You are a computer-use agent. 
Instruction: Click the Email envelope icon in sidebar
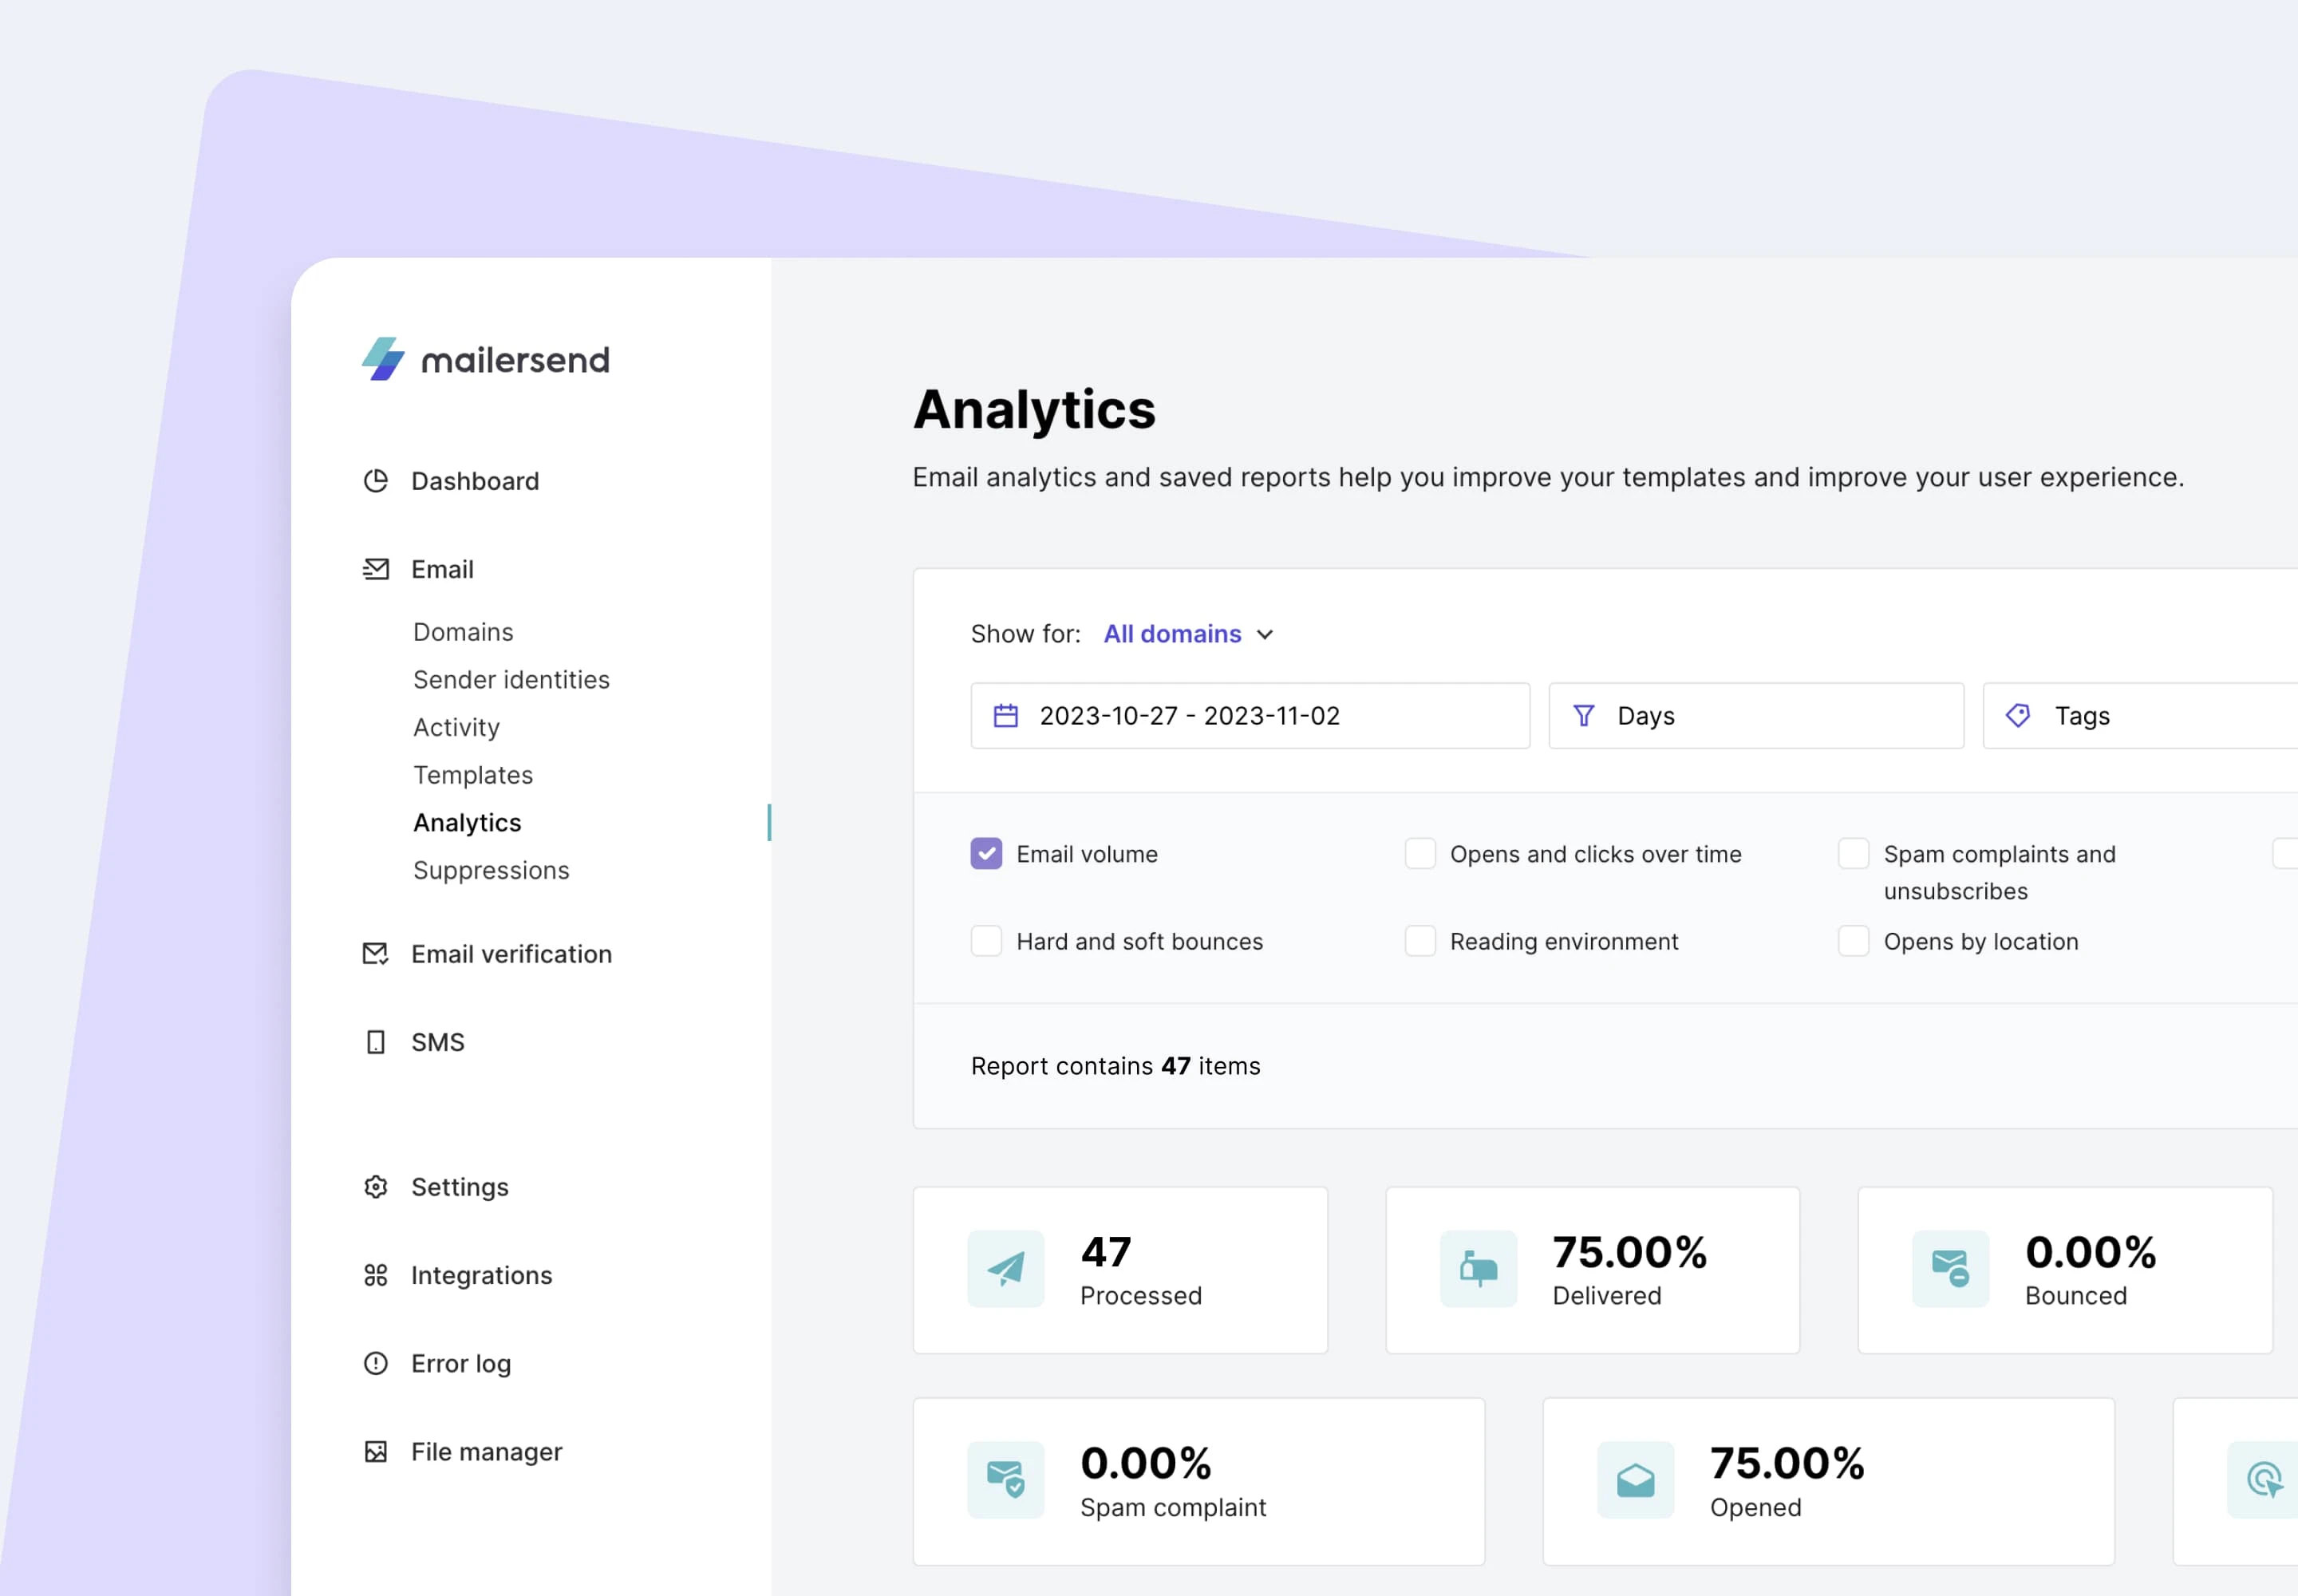[x=376, y=569]
